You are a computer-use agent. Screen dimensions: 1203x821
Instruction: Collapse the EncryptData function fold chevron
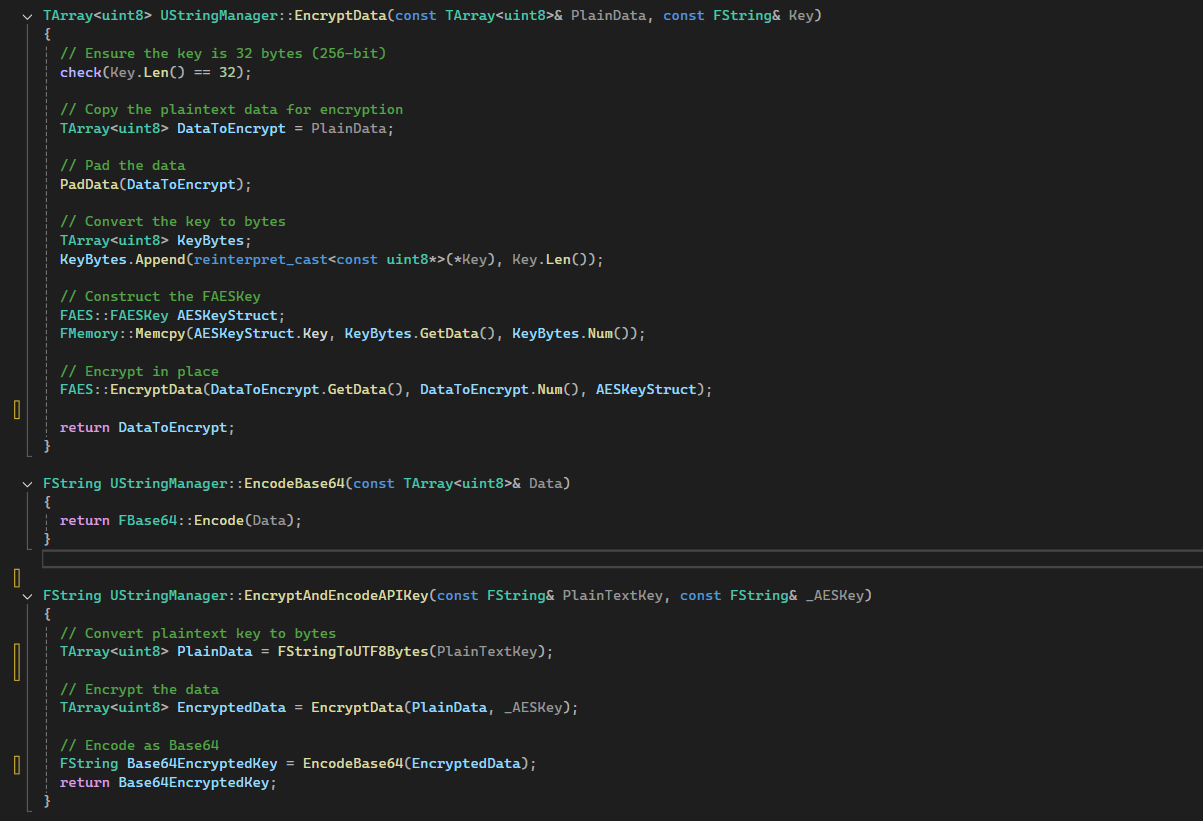tap(27, 16)
